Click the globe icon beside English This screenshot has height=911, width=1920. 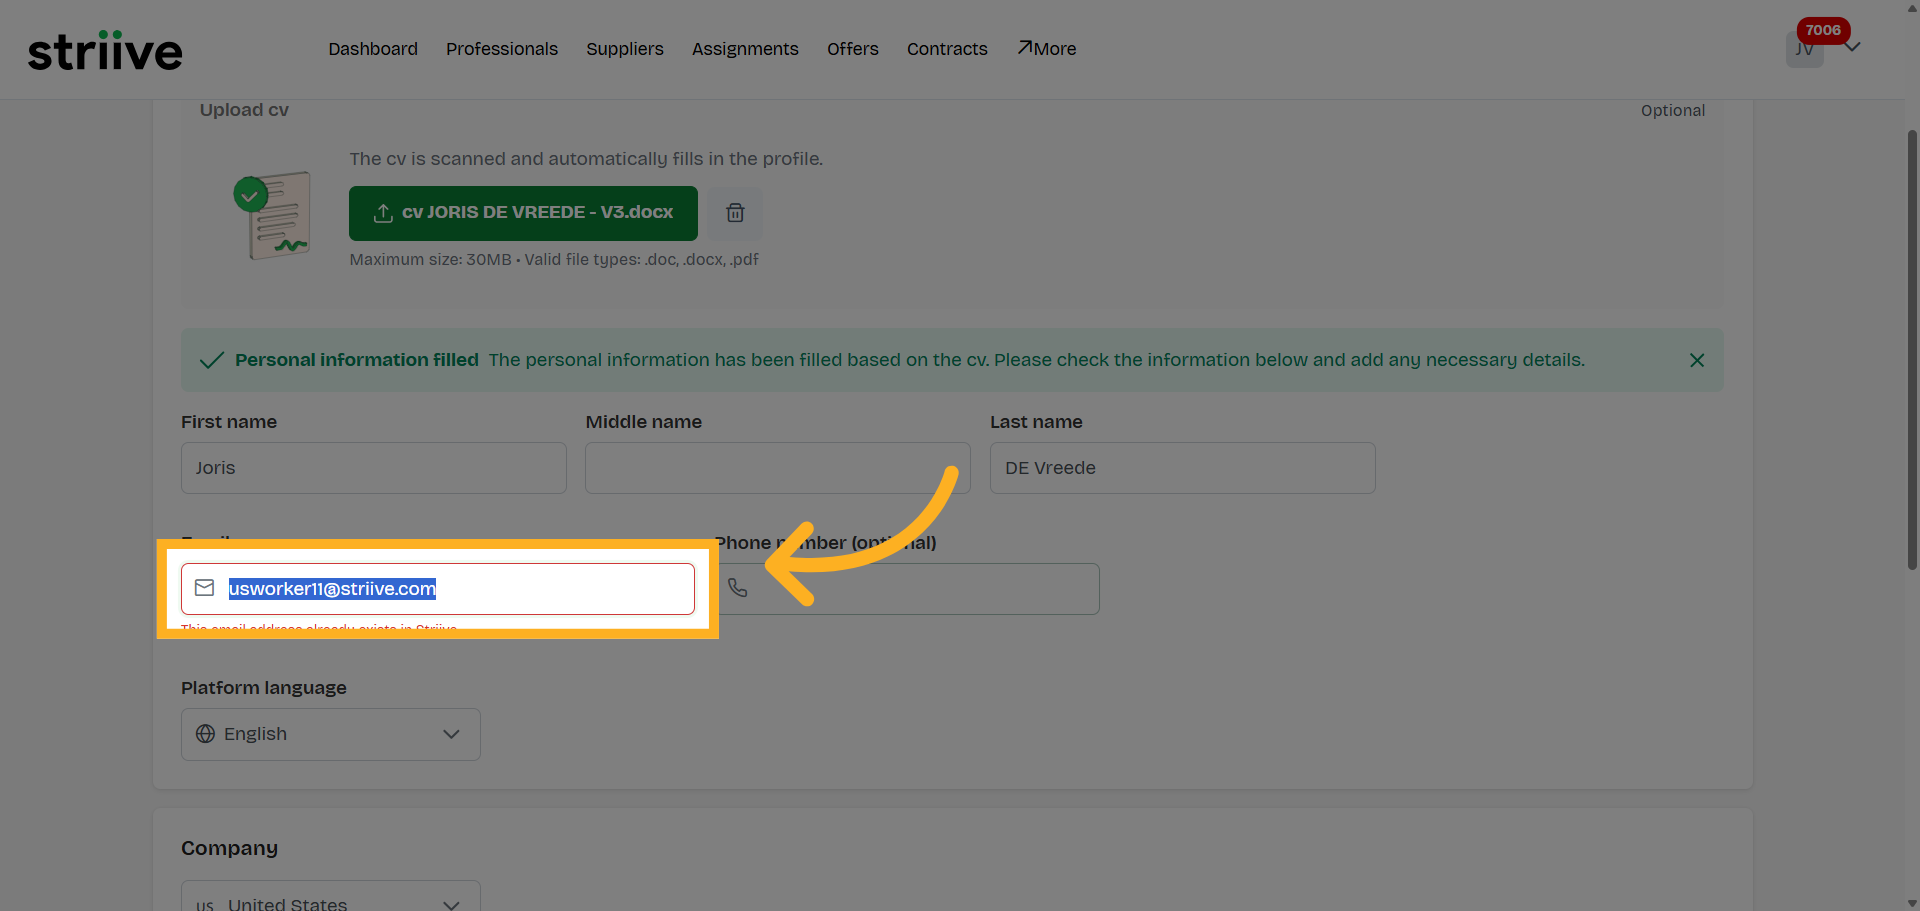[x=205, y=734]
